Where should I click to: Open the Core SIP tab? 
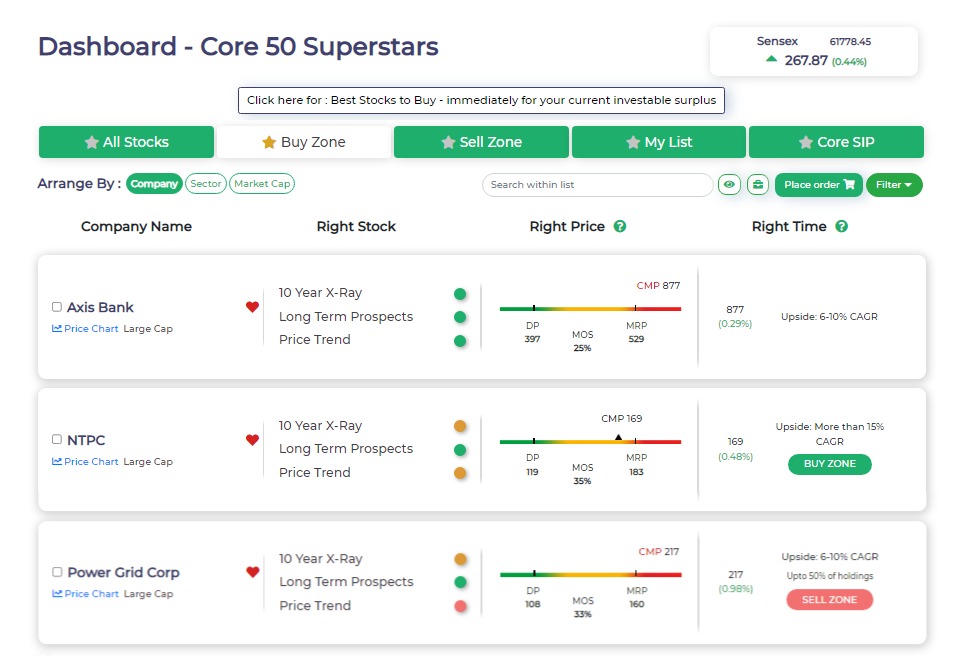(835, 142)
